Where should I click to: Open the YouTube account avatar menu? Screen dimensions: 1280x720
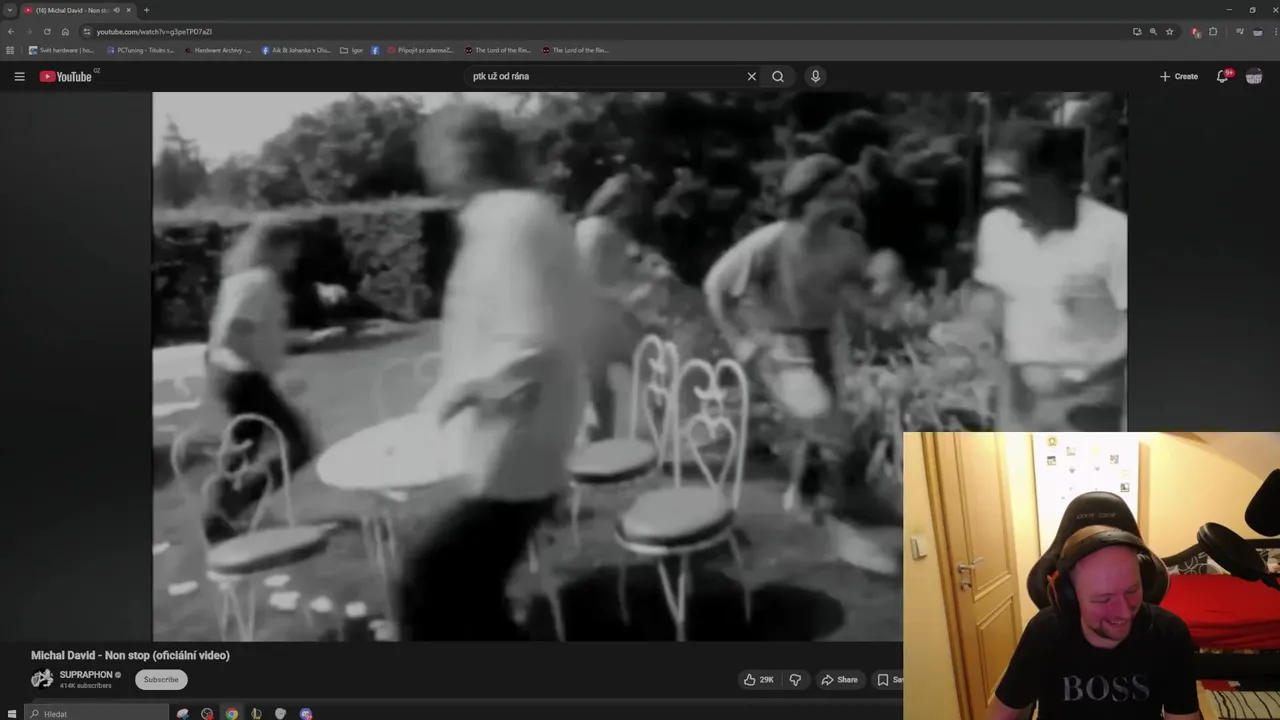[1254, 76]
